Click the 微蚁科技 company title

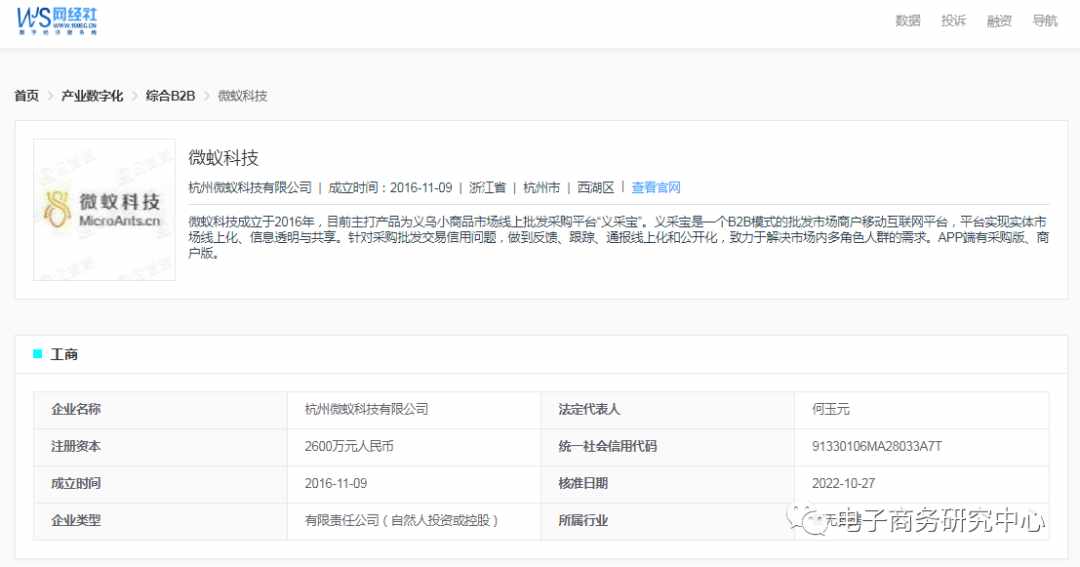click(223, 158)
